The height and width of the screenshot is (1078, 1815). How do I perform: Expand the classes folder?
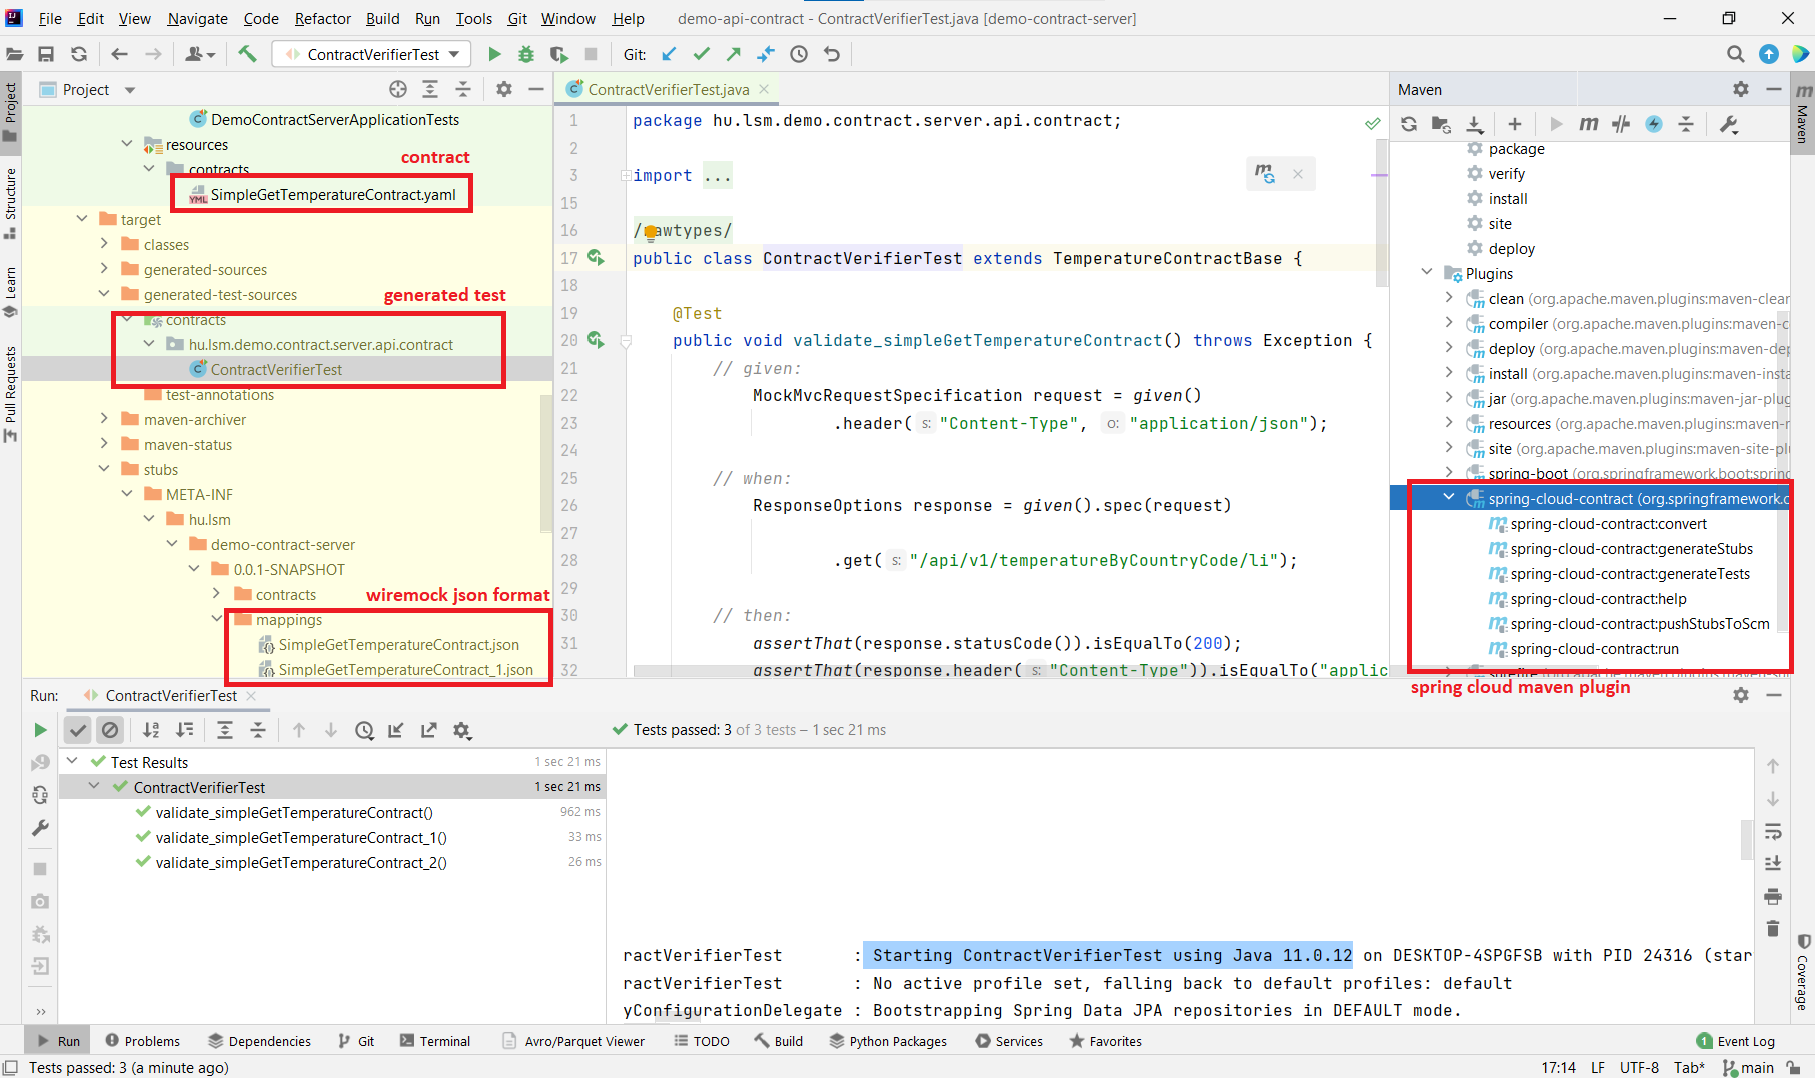click(104, 243)
